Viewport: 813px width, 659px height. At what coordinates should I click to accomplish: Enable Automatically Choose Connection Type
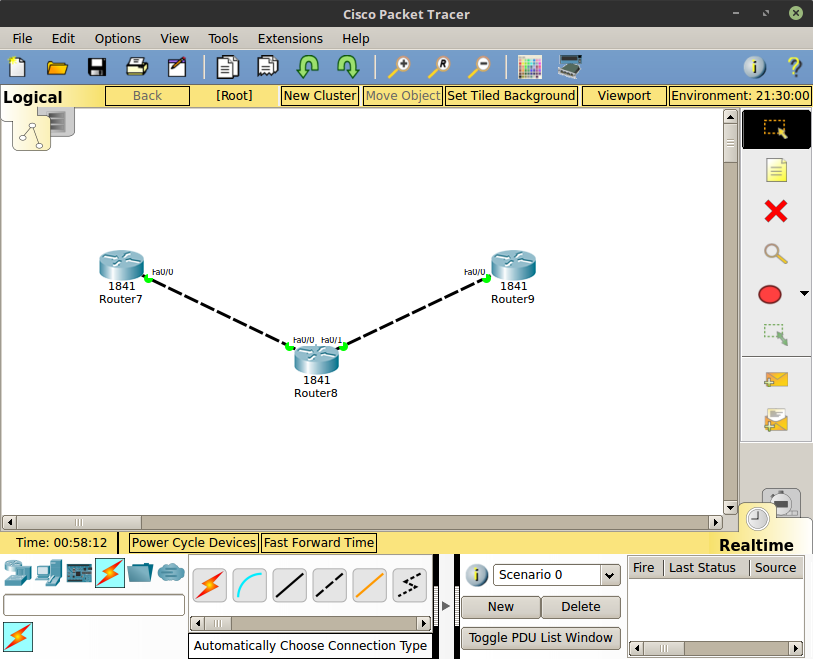pos(209,585)
